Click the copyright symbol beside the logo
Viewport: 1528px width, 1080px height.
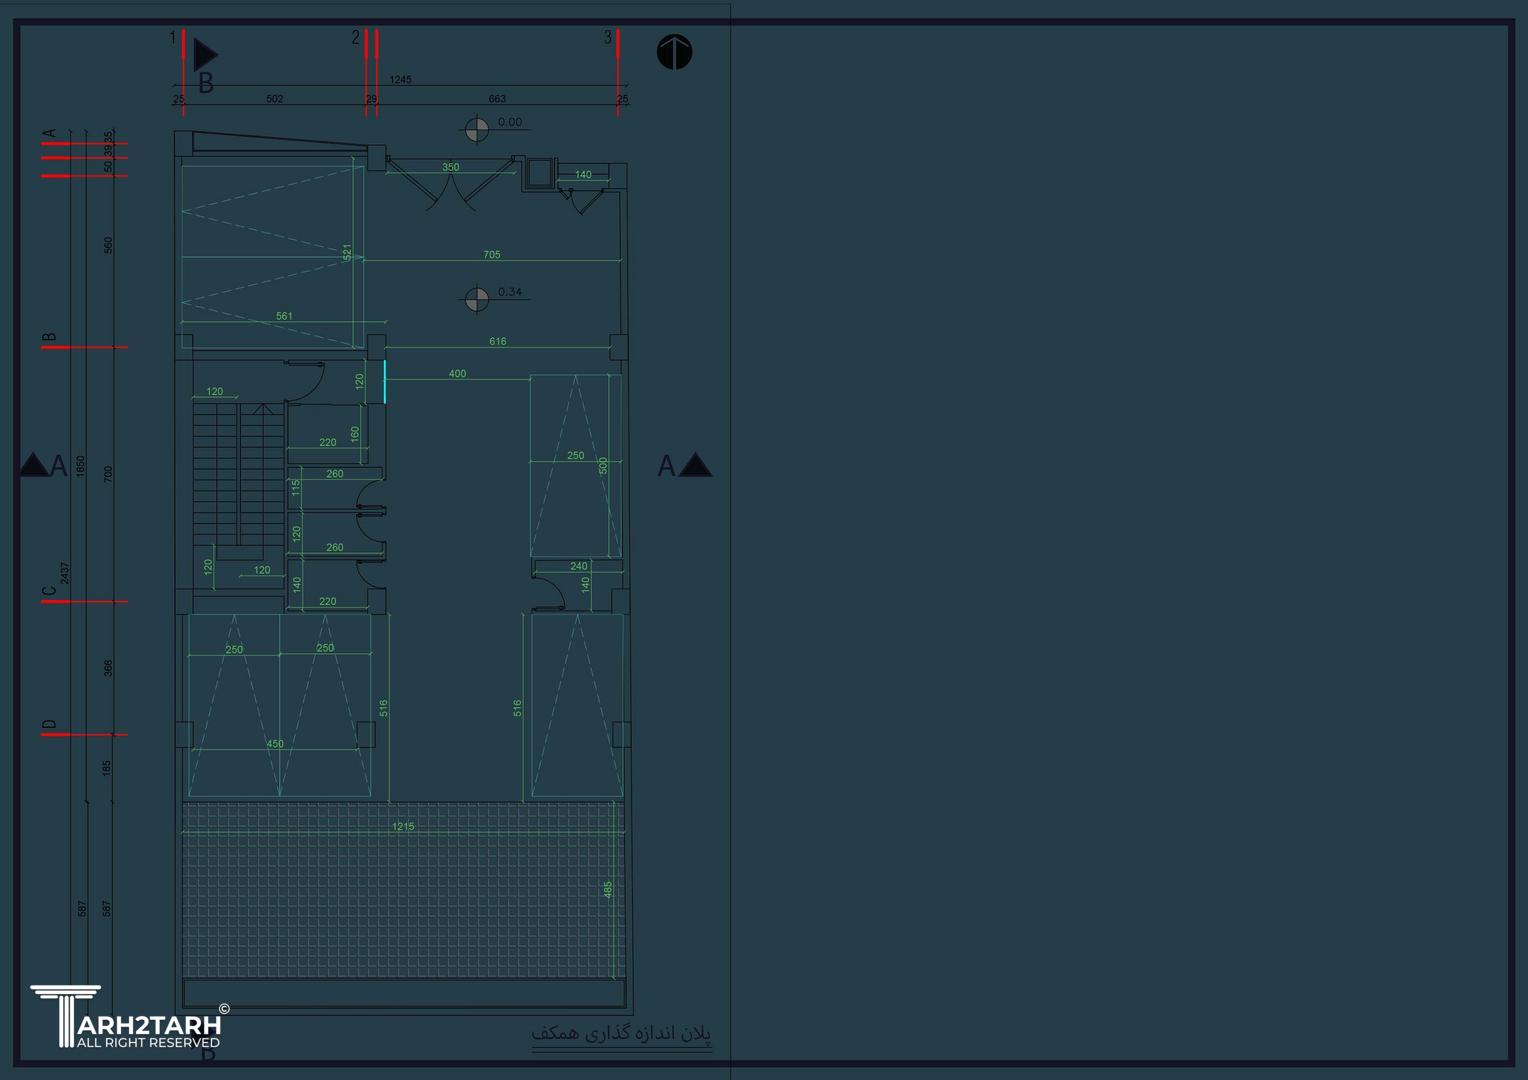224,1009
